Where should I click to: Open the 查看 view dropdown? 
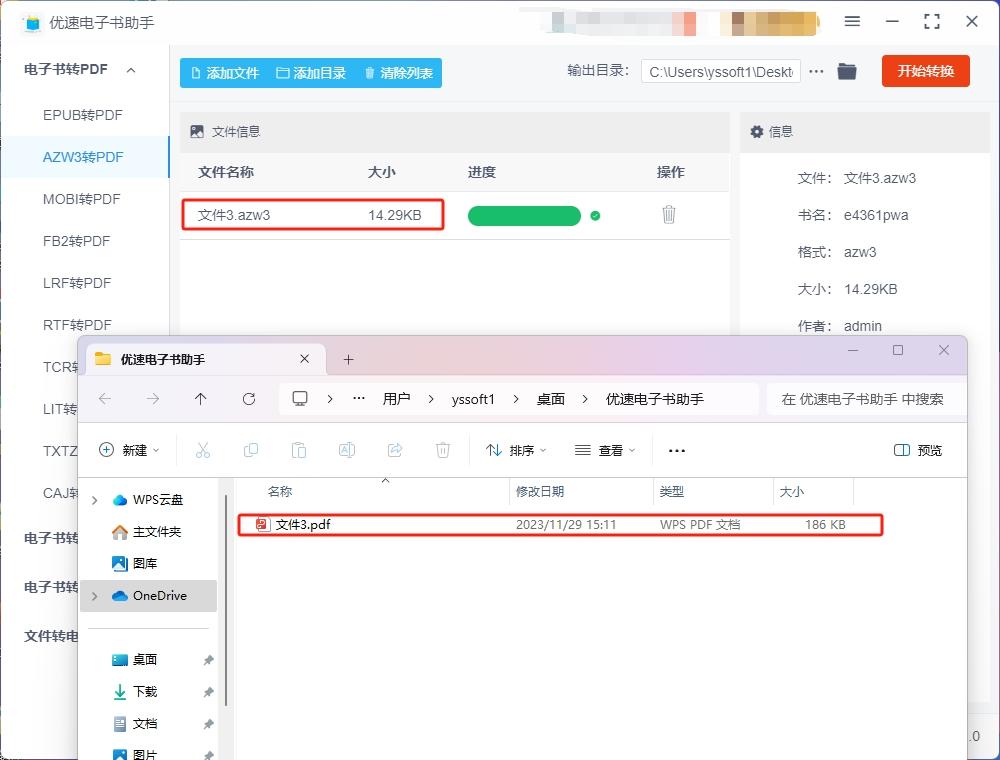point(605,450)
